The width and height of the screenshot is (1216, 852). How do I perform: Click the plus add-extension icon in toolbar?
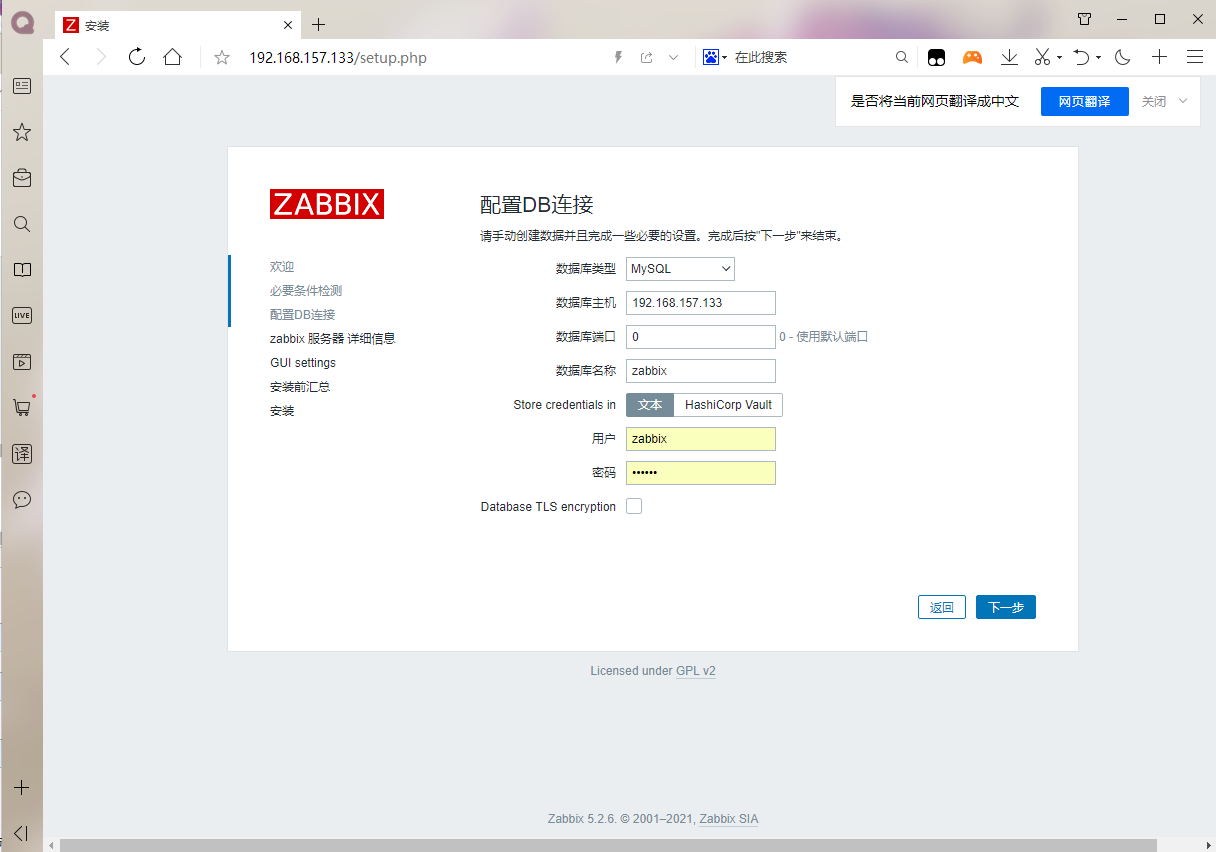click(x=1159, y=58)
